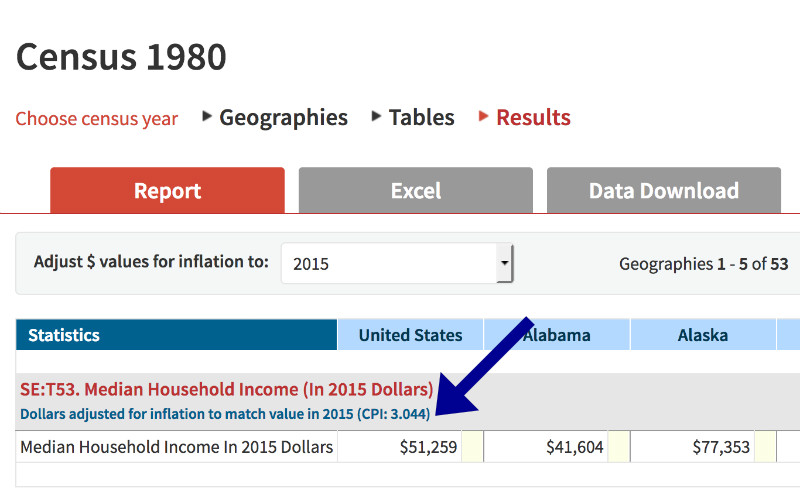Open the 2015 inflation year combo box
The width and height of the screenshot is (800, 495).
pos(397,263)
